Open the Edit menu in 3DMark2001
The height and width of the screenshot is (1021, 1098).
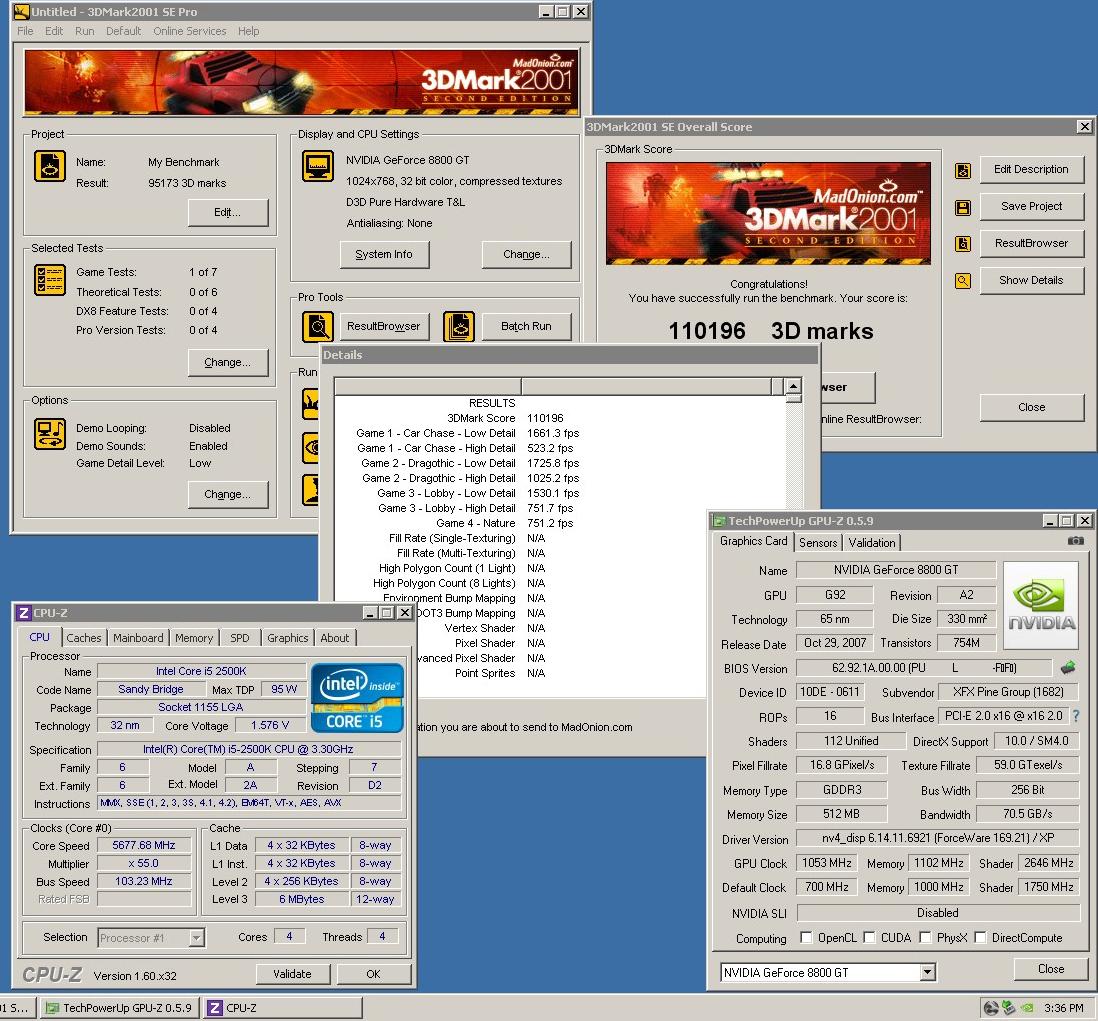54,31
